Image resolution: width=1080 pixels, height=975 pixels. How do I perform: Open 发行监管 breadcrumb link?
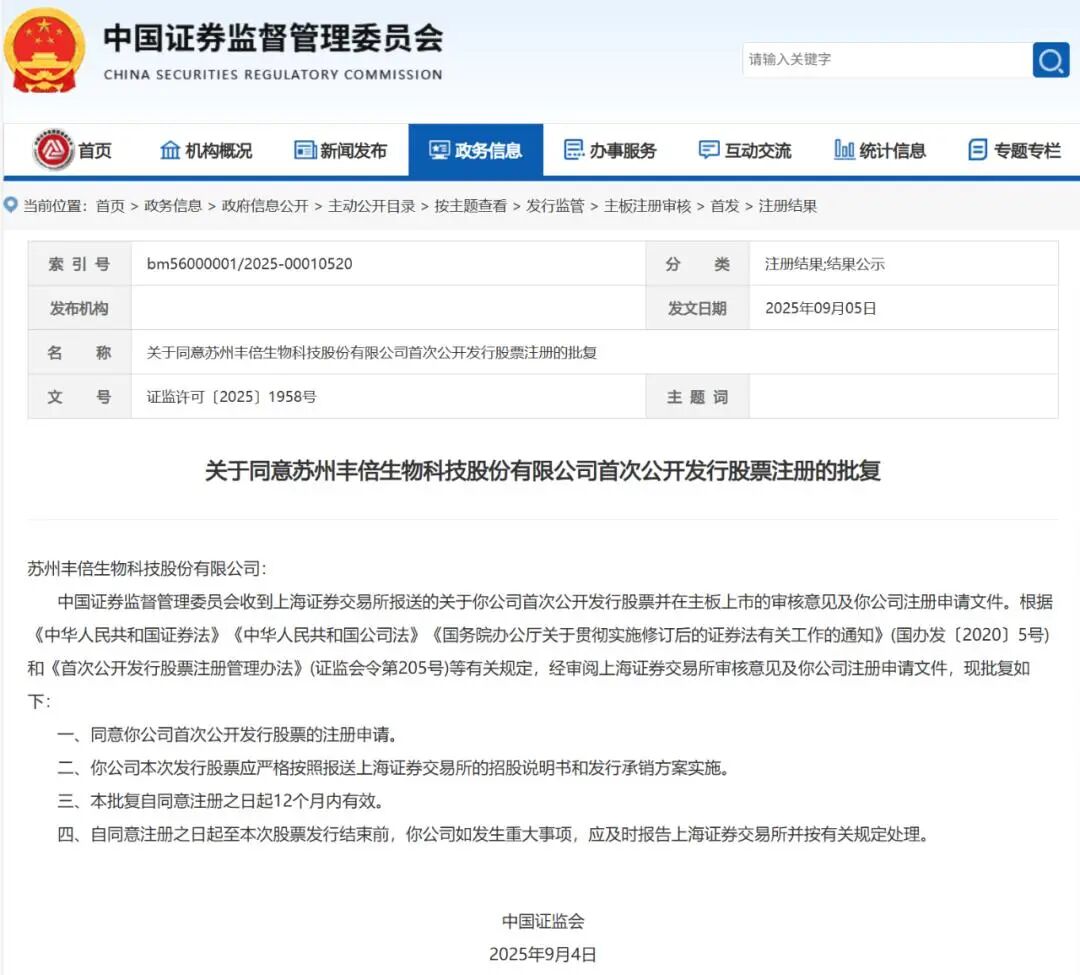[x=555, y=206]
